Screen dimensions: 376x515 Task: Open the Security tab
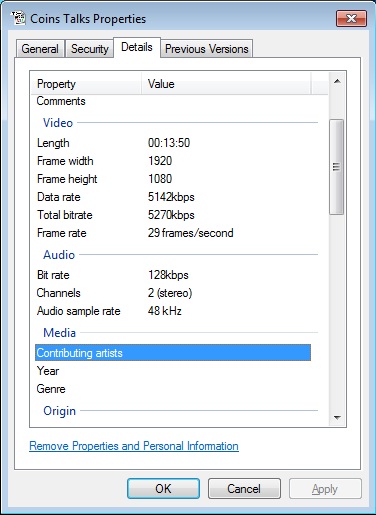pyautogui.click(x=90, y=49)
